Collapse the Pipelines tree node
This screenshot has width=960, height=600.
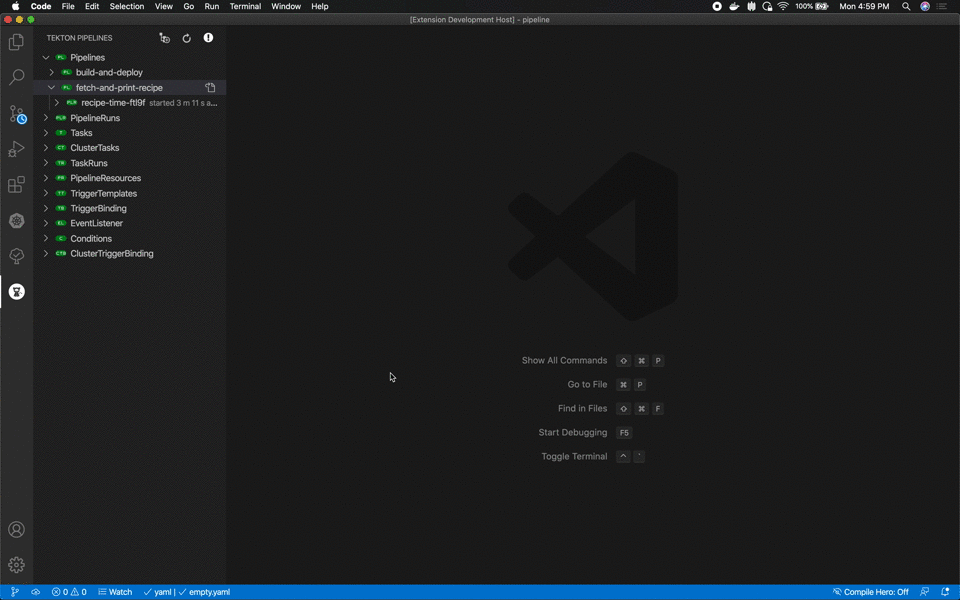[46, 58]
